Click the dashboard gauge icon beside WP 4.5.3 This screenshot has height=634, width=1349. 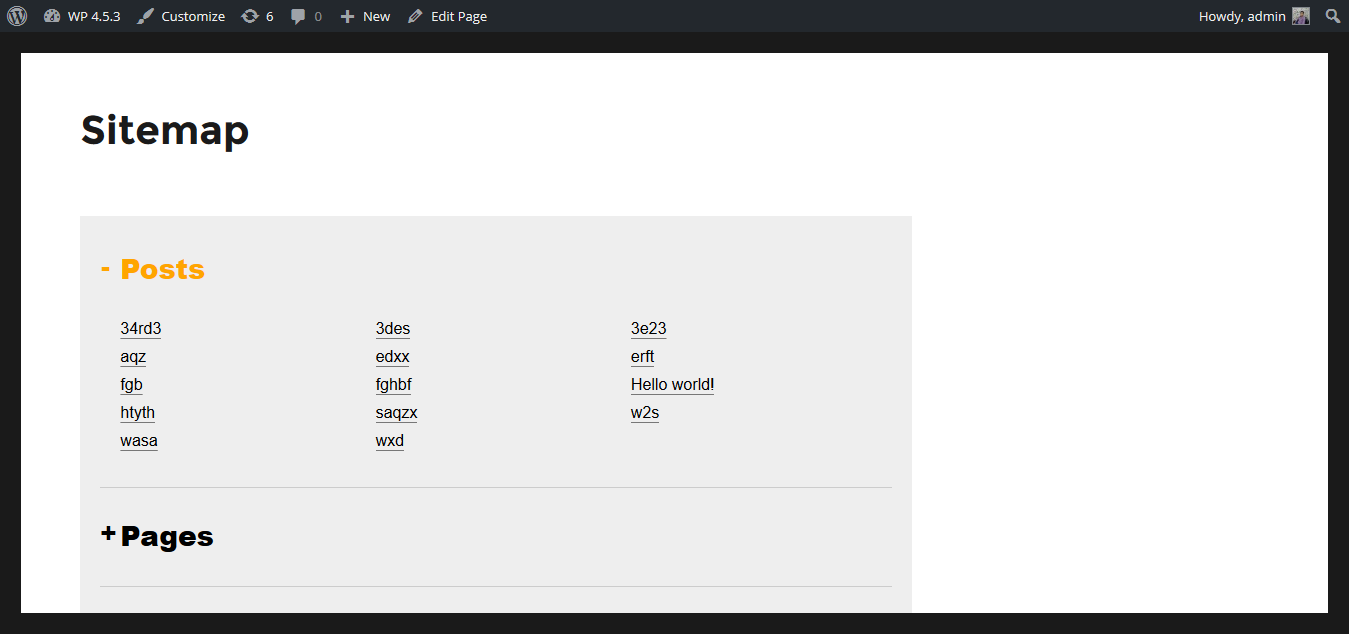point(52,16)
